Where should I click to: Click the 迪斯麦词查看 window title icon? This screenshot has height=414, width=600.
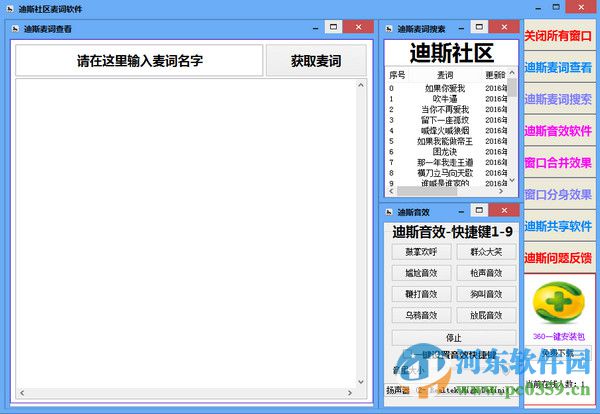click(x=15, y=29)
